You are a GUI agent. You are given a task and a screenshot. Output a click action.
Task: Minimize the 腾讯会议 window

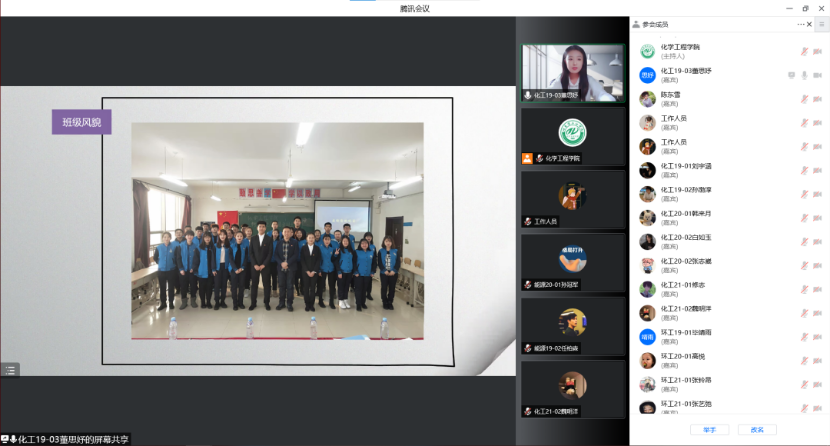(789, 8)
